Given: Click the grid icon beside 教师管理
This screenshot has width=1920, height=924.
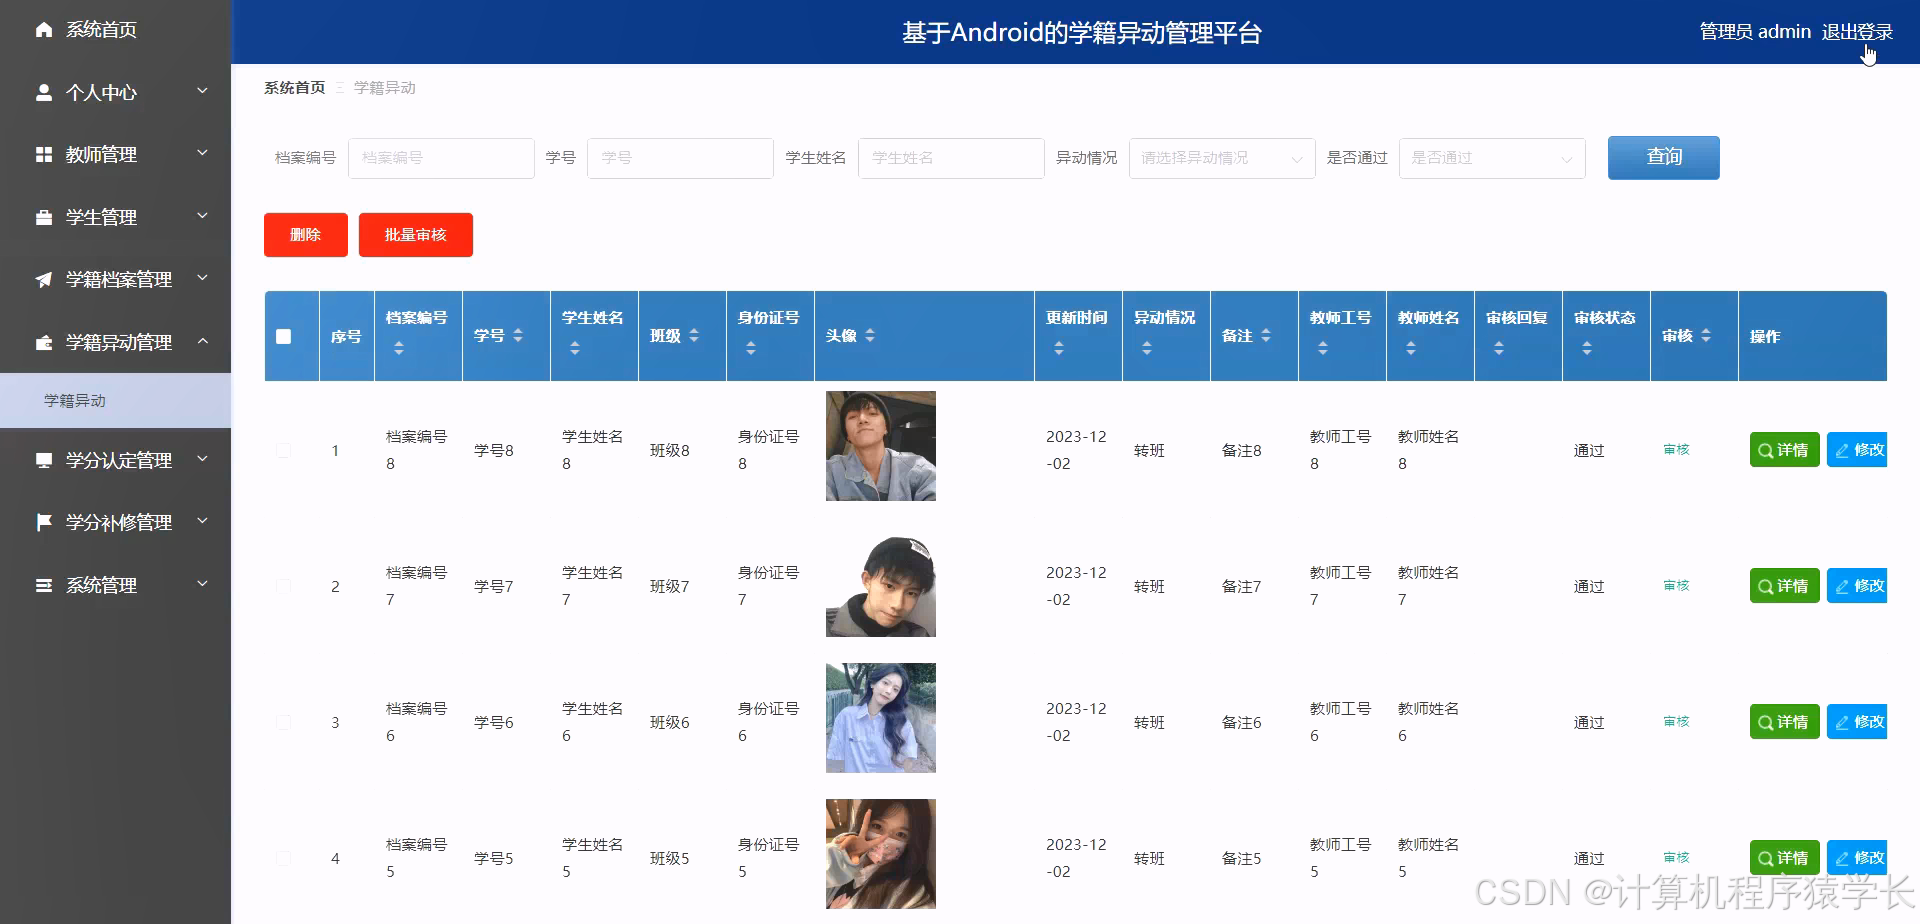Looking at the screenshot, I should click(43, 153).
